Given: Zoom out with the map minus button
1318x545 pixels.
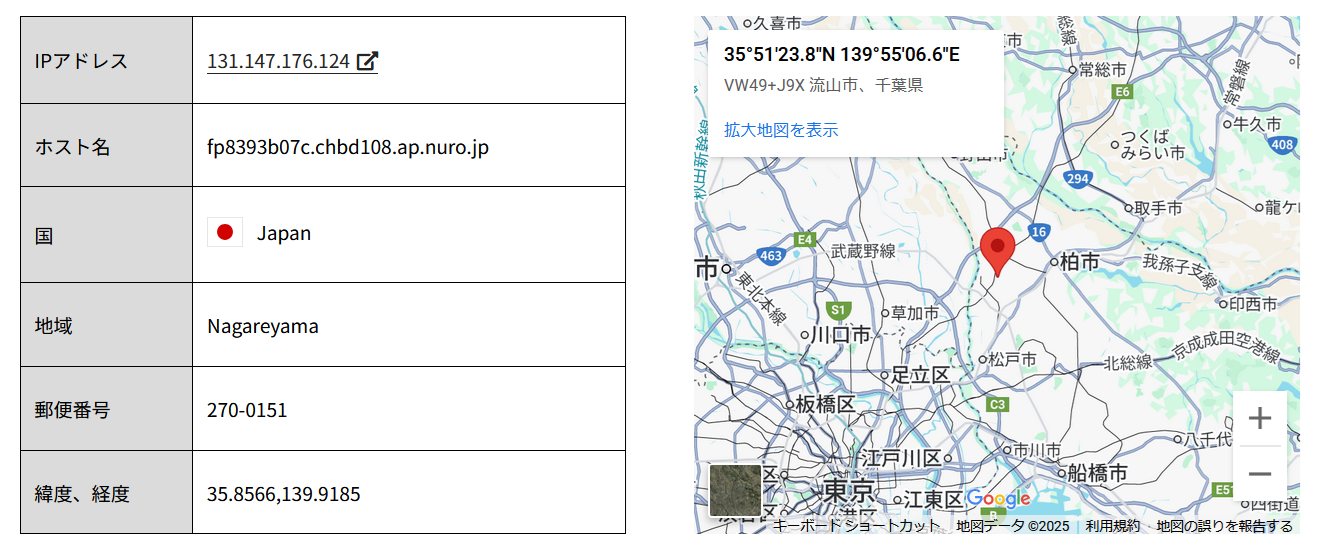Looking at the screenshot, I should tap(1260, 474).
